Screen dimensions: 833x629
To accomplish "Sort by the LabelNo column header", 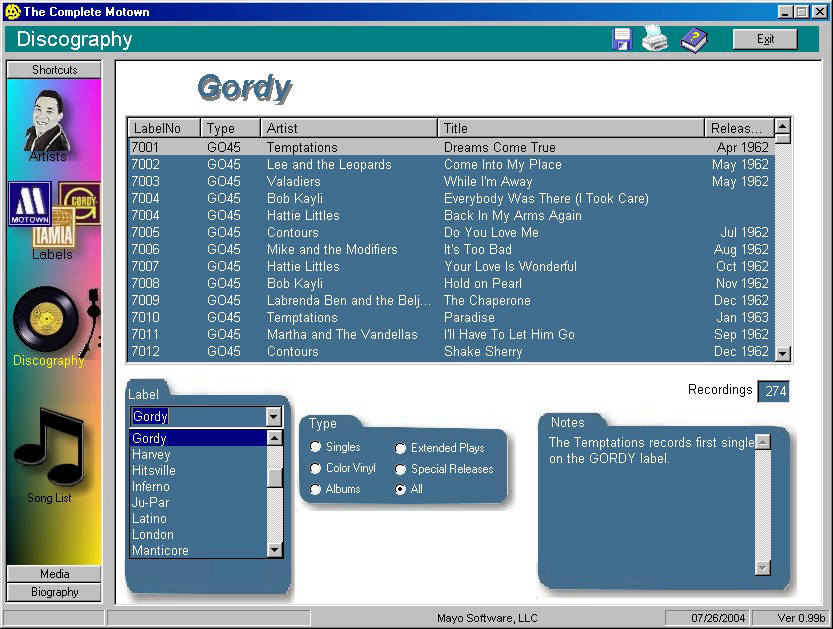I will tap(164, 128).
